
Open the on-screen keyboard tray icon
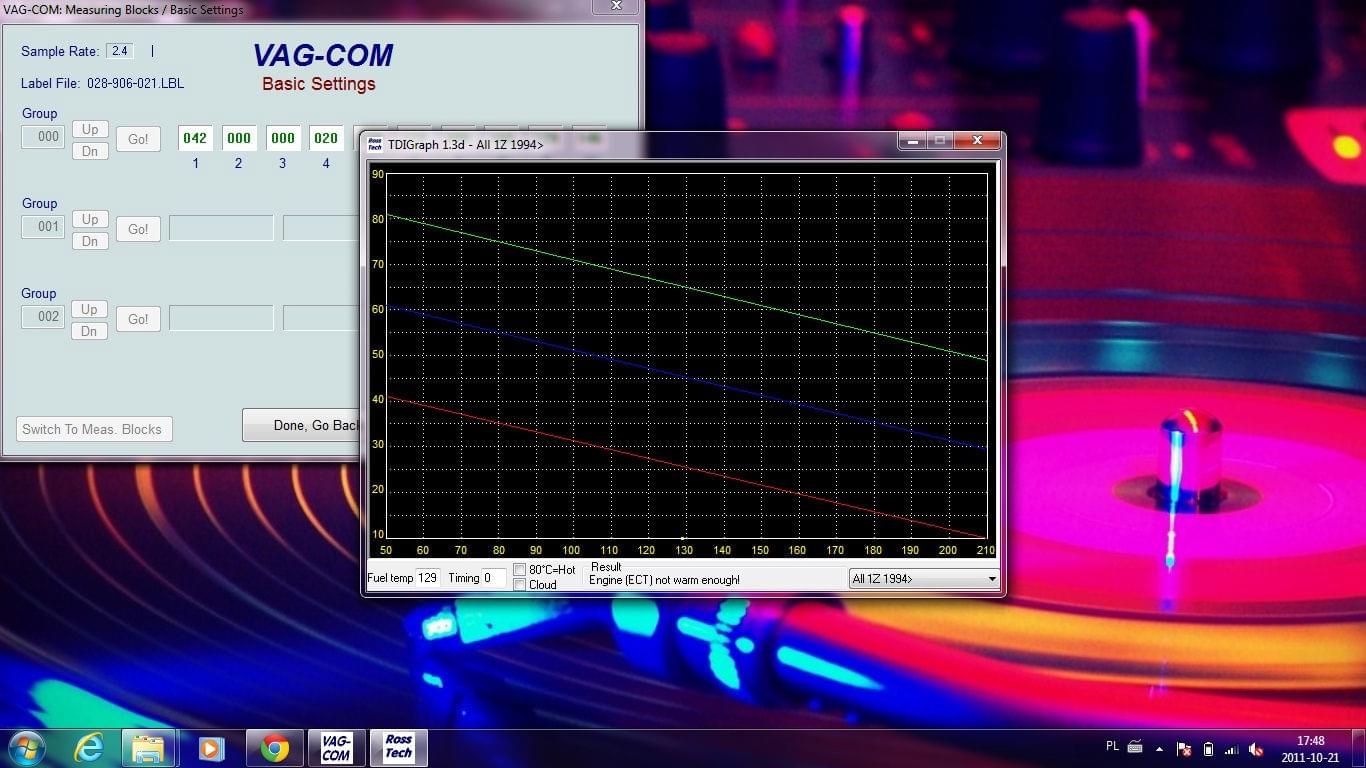tap(1135, 747)
